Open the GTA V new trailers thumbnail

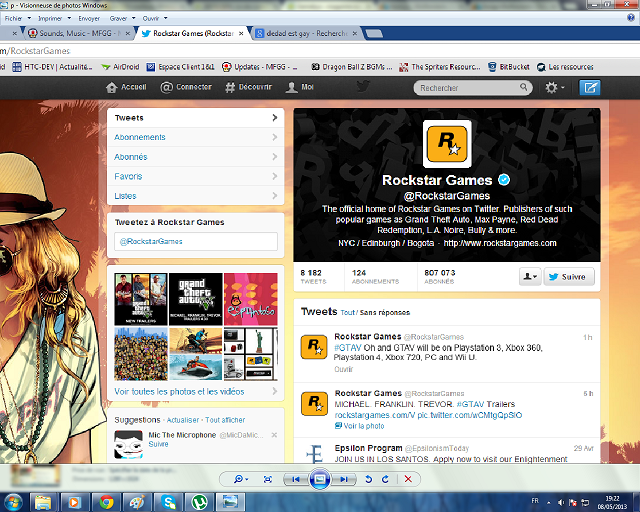click(x=141, y=299)
